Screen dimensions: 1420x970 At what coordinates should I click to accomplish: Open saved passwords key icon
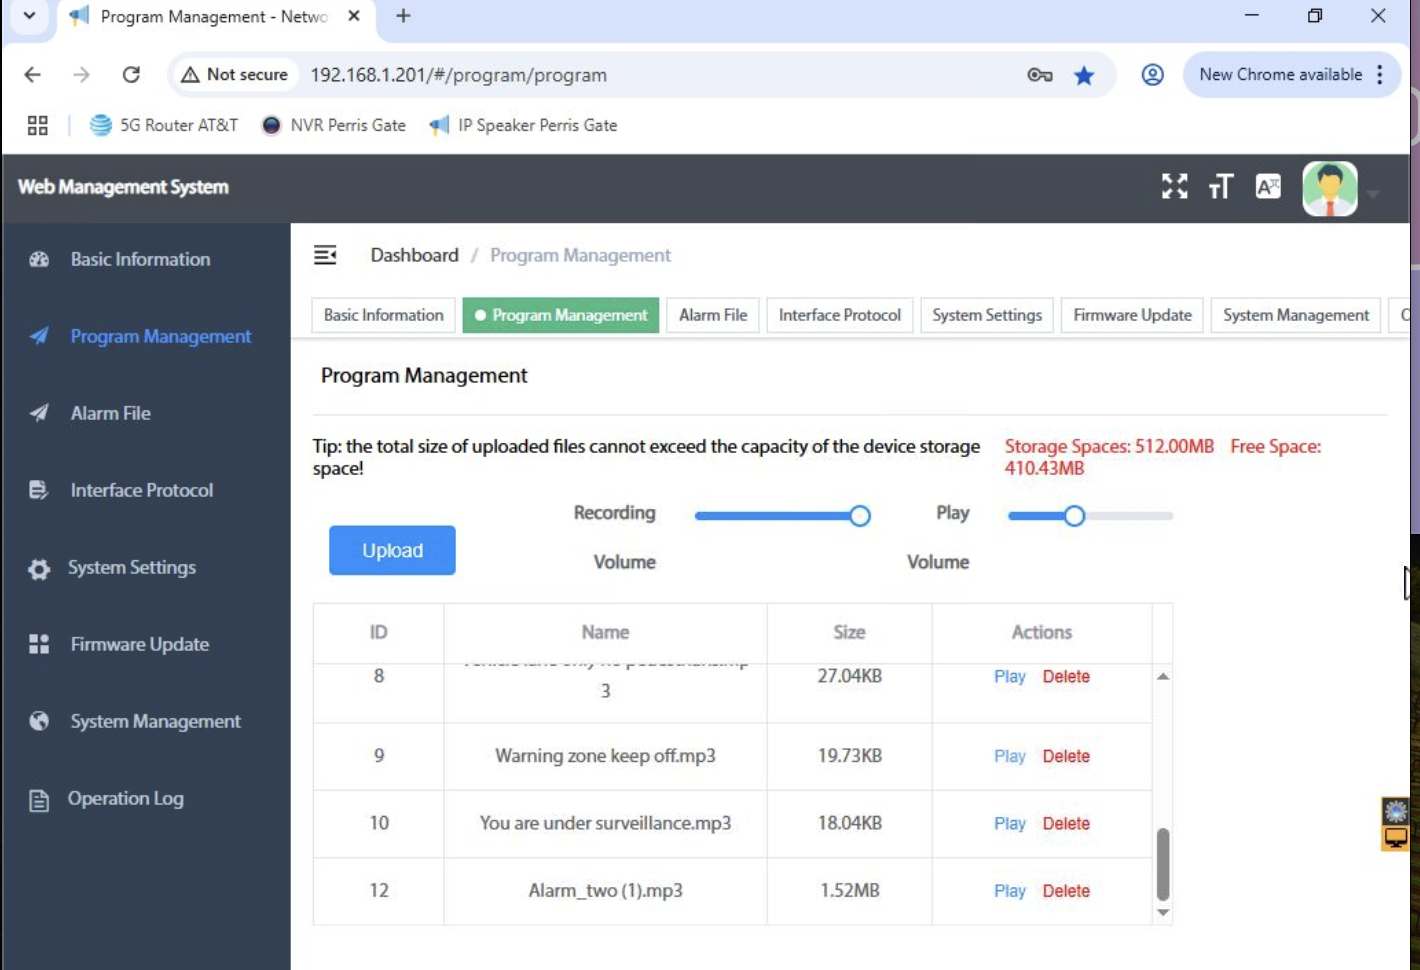1040,75
